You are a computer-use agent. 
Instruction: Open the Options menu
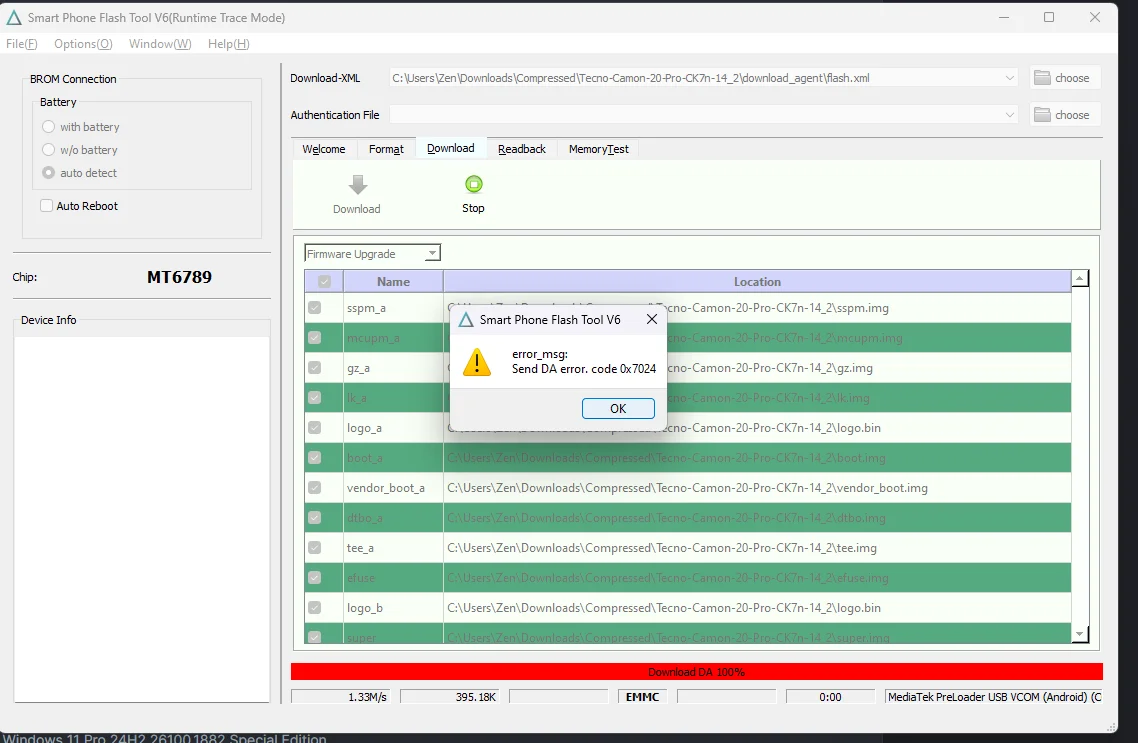[x=83, y=44]
